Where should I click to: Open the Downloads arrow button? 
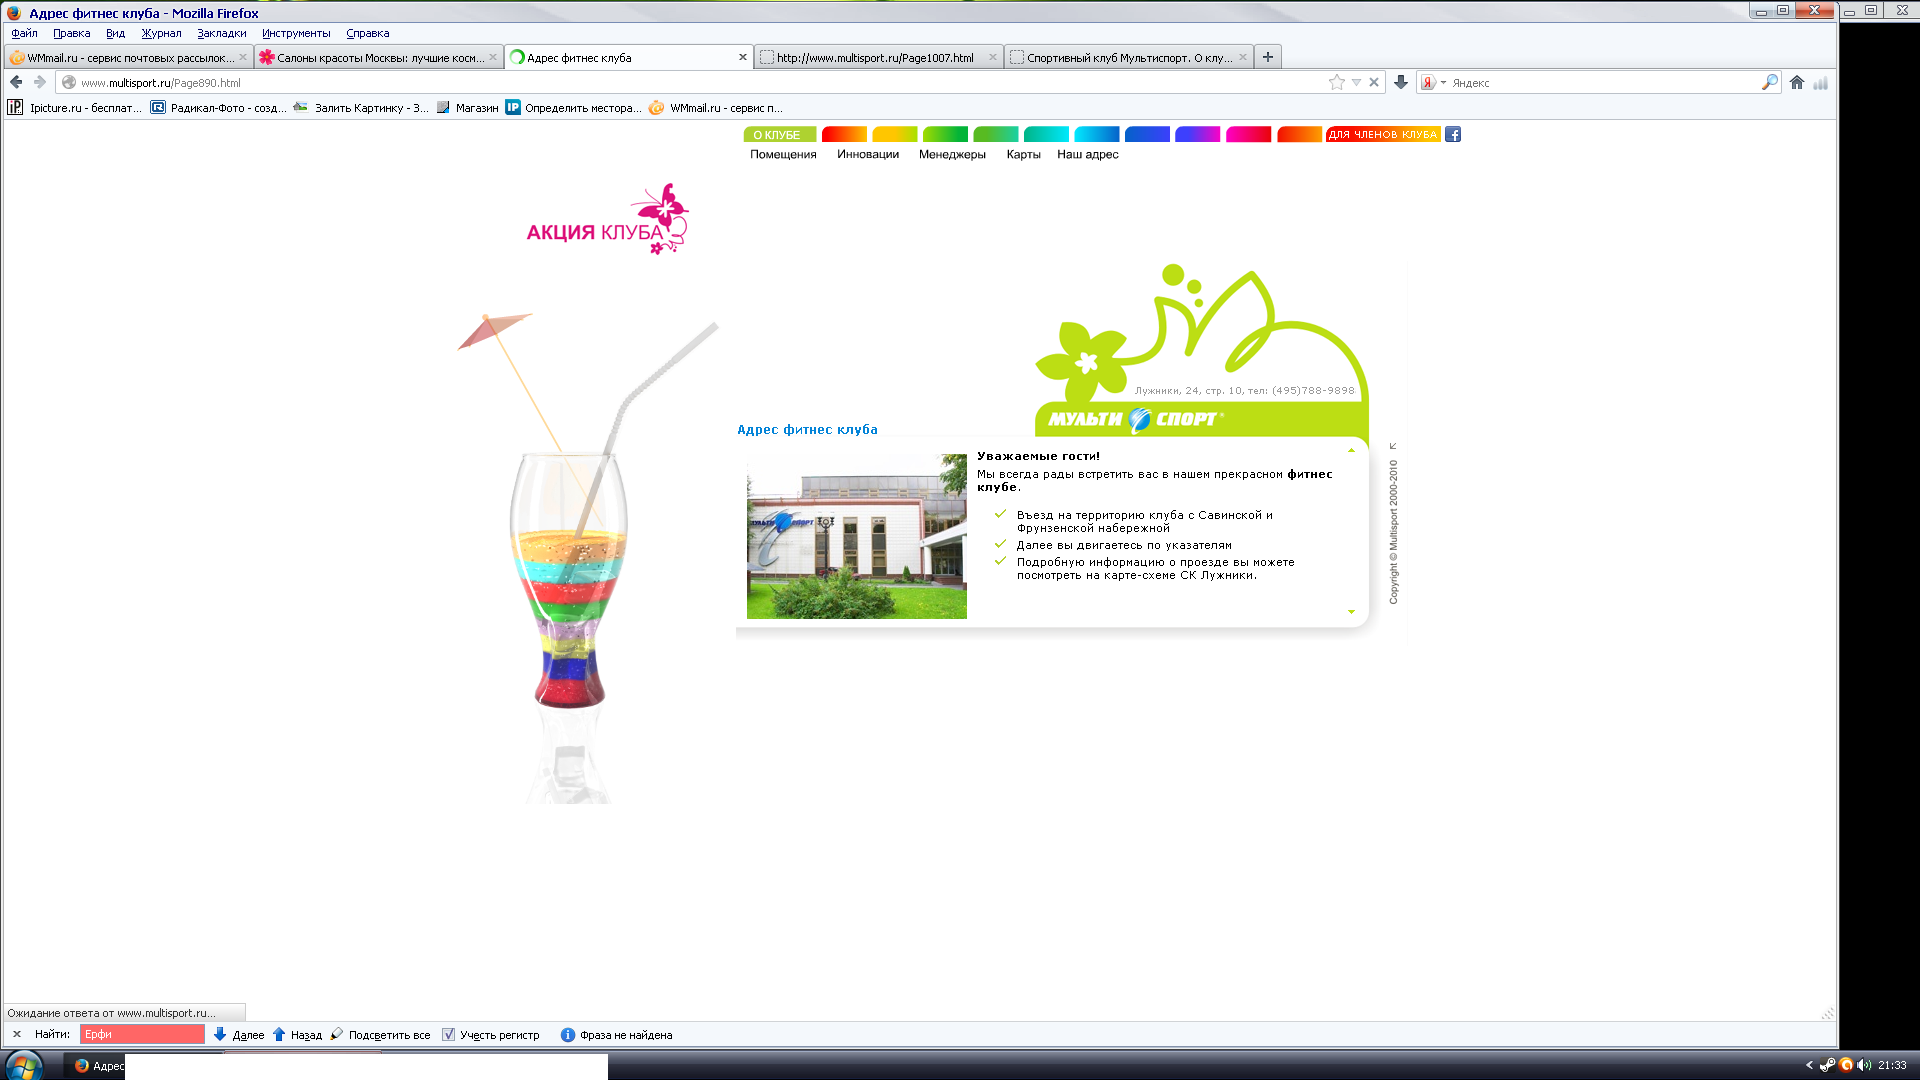[x=1401, y=82]
